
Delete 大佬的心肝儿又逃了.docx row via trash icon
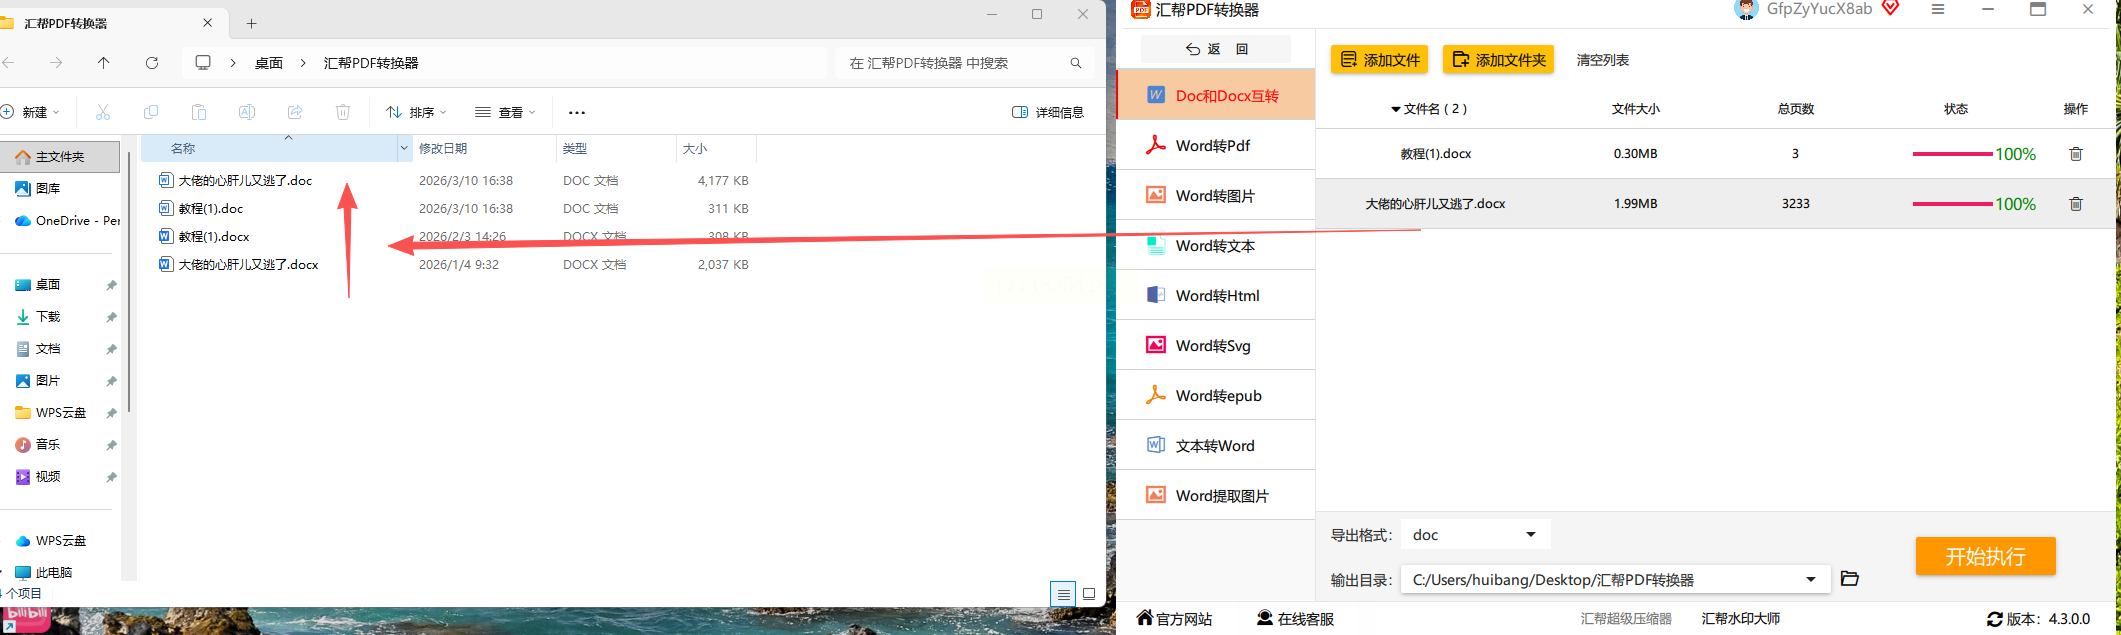click(2076, 204)
